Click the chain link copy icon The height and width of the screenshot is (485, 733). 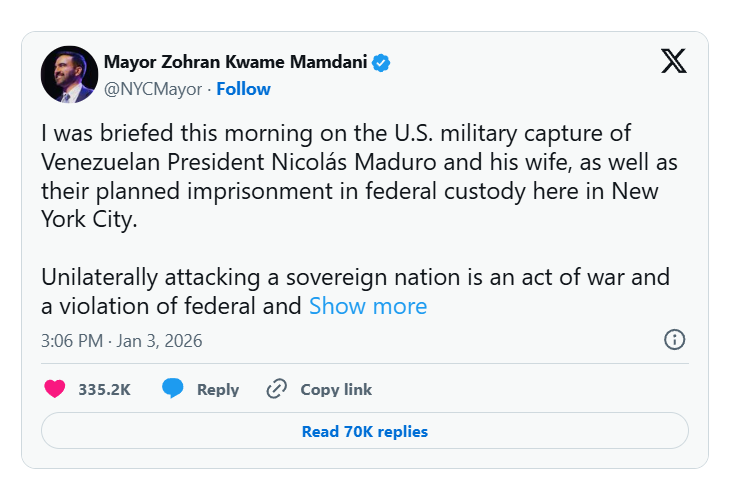[x=277, y=389]
